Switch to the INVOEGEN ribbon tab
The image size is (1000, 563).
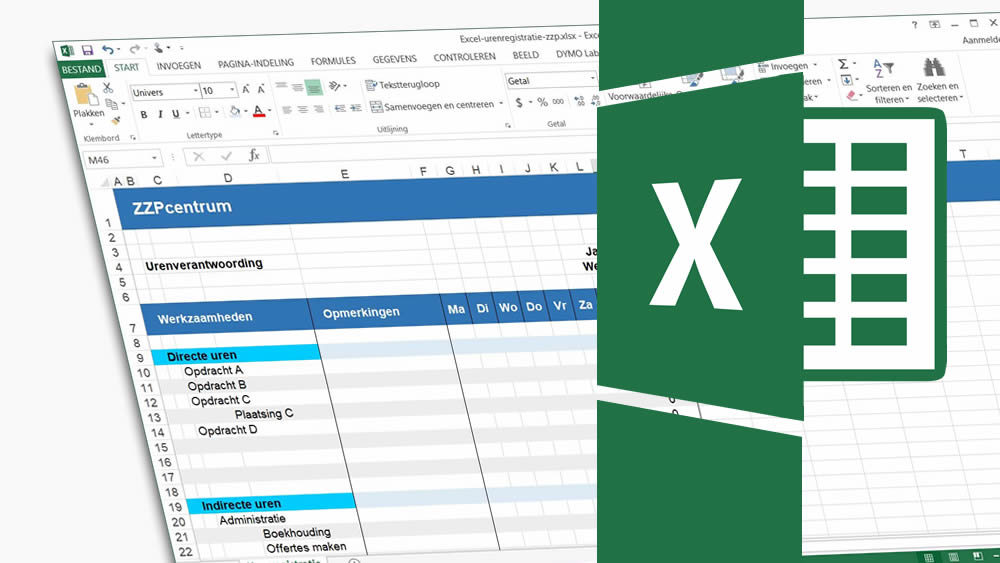[x=179, y=66]
